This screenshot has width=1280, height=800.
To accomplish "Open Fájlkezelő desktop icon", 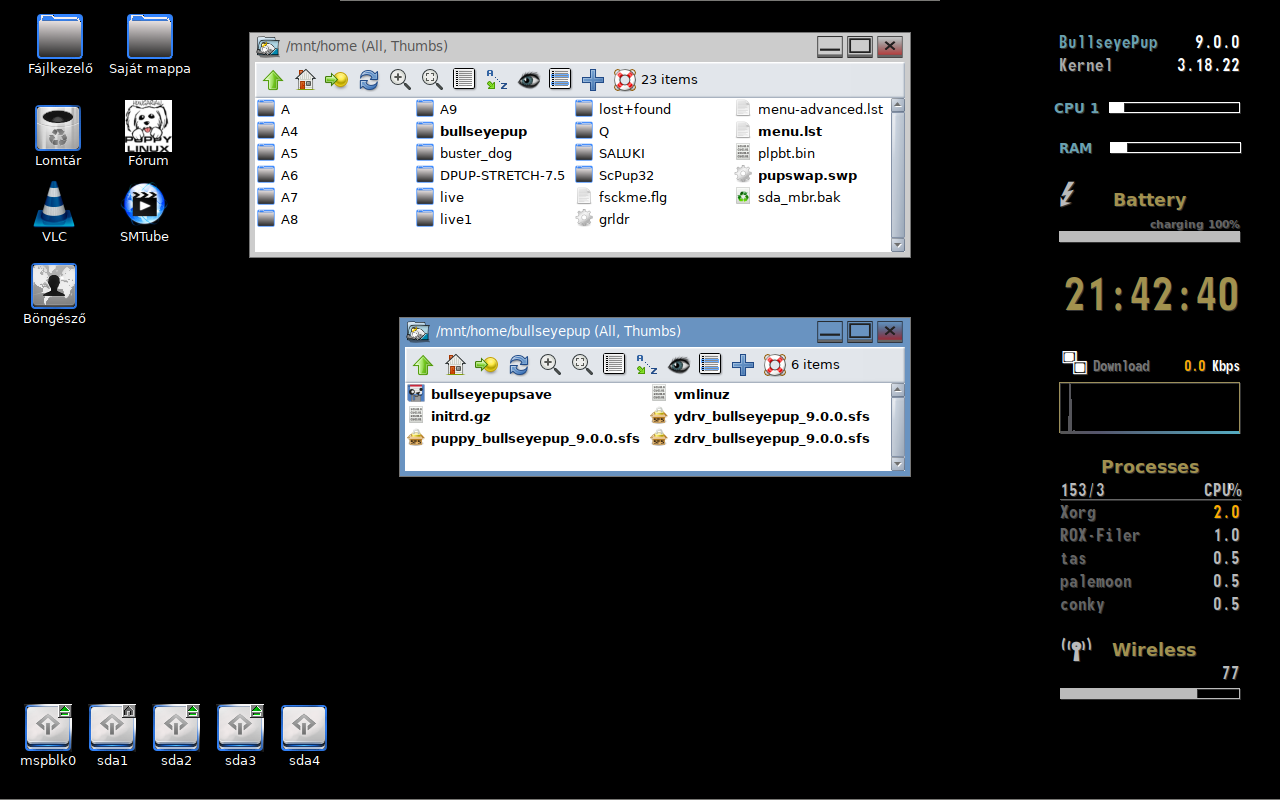I will coord(60,37).
